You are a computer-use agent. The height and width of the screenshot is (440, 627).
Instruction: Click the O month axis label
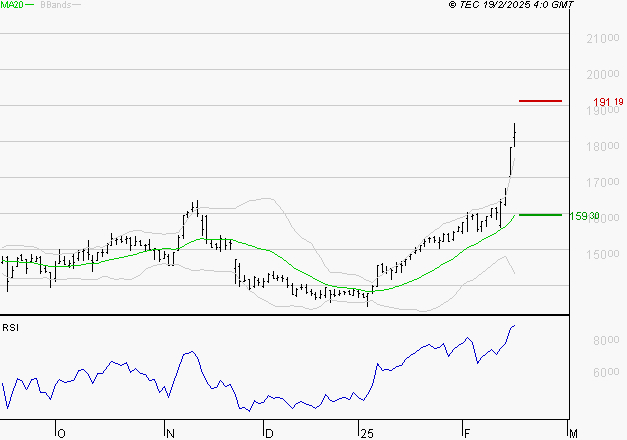(x=61, y=434)
